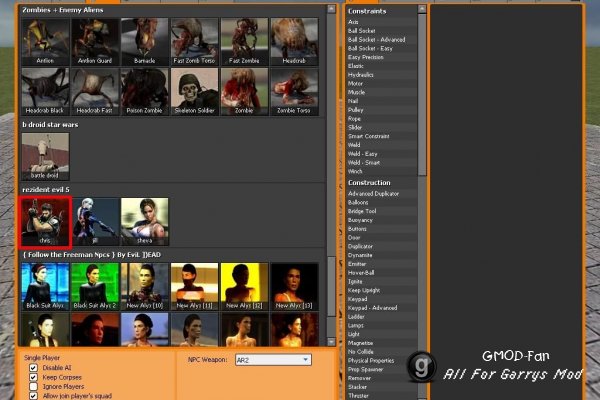The height and width of the screenshot is (400, 600).
Task: Uncheck the Keep Corpses option
Action: (34, 377)
